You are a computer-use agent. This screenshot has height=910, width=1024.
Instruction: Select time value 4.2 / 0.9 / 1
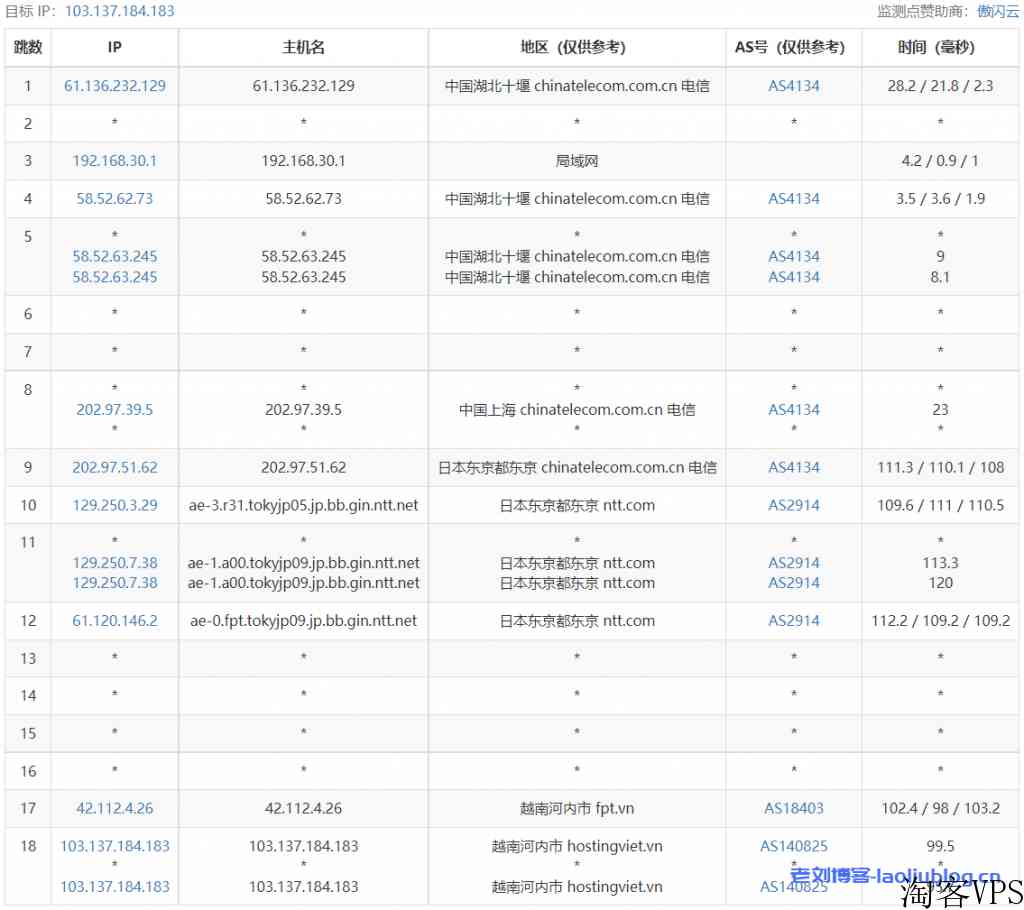point(940,161)
